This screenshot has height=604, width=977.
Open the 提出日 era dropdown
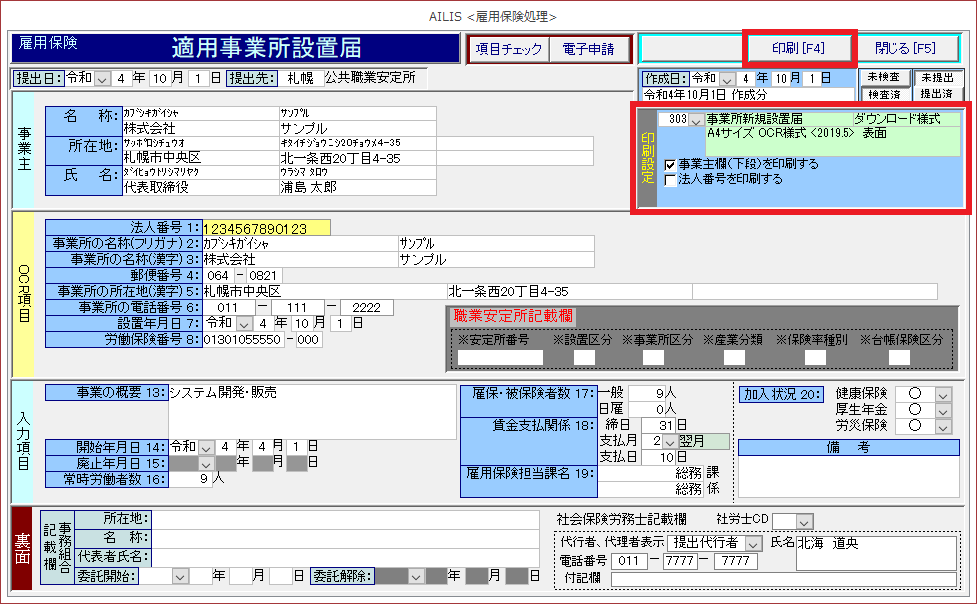coord(111,78)
